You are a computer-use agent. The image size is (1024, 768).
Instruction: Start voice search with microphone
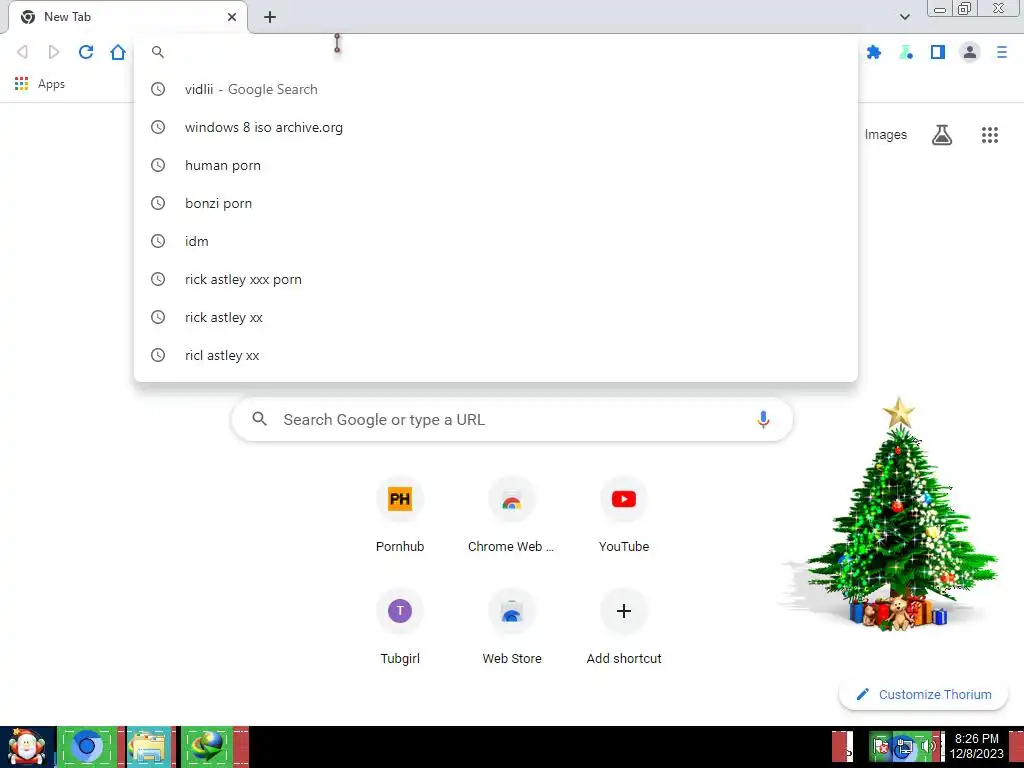[x=763, y=419]
